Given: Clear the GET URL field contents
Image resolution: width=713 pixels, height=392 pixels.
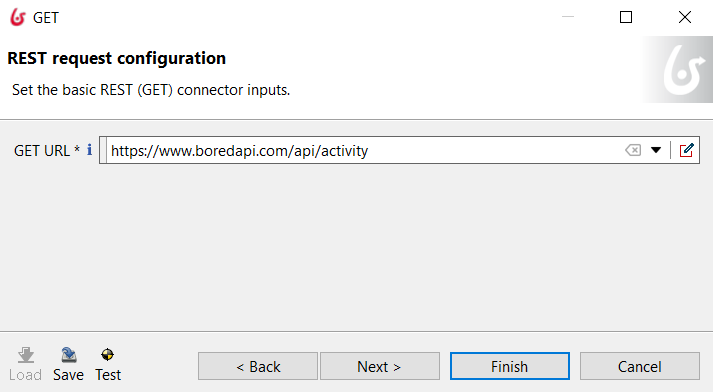Looking at the screenshot, I should click(x=633, y=150).
